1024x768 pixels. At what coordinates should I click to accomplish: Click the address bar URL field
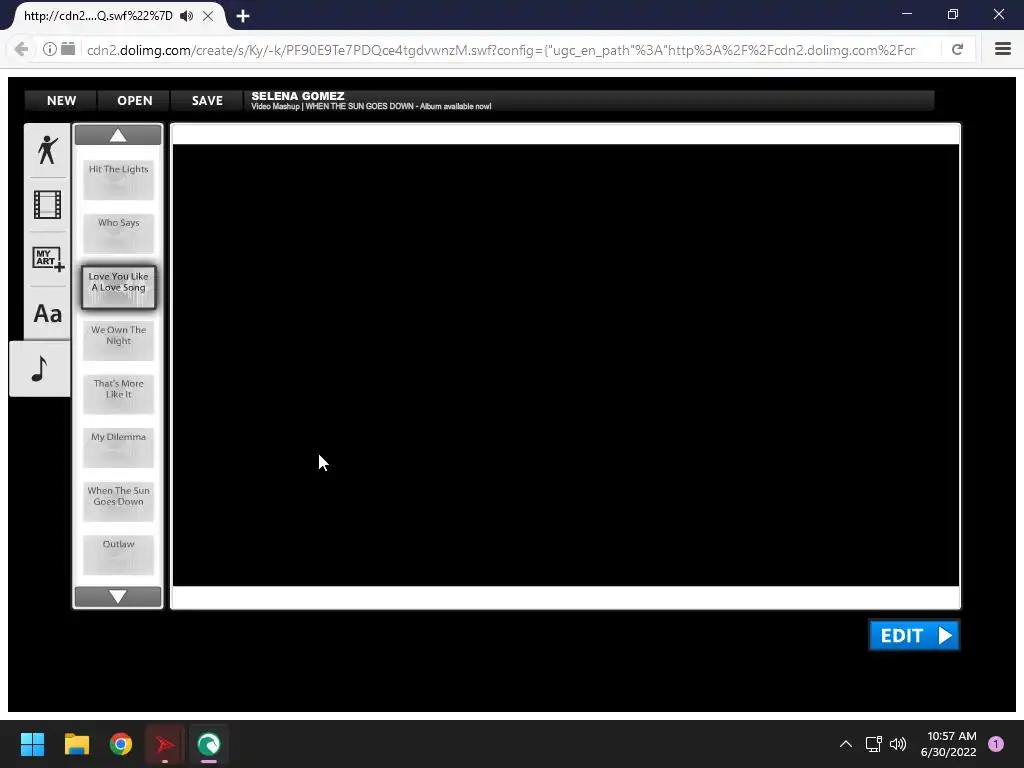point(500,50)
